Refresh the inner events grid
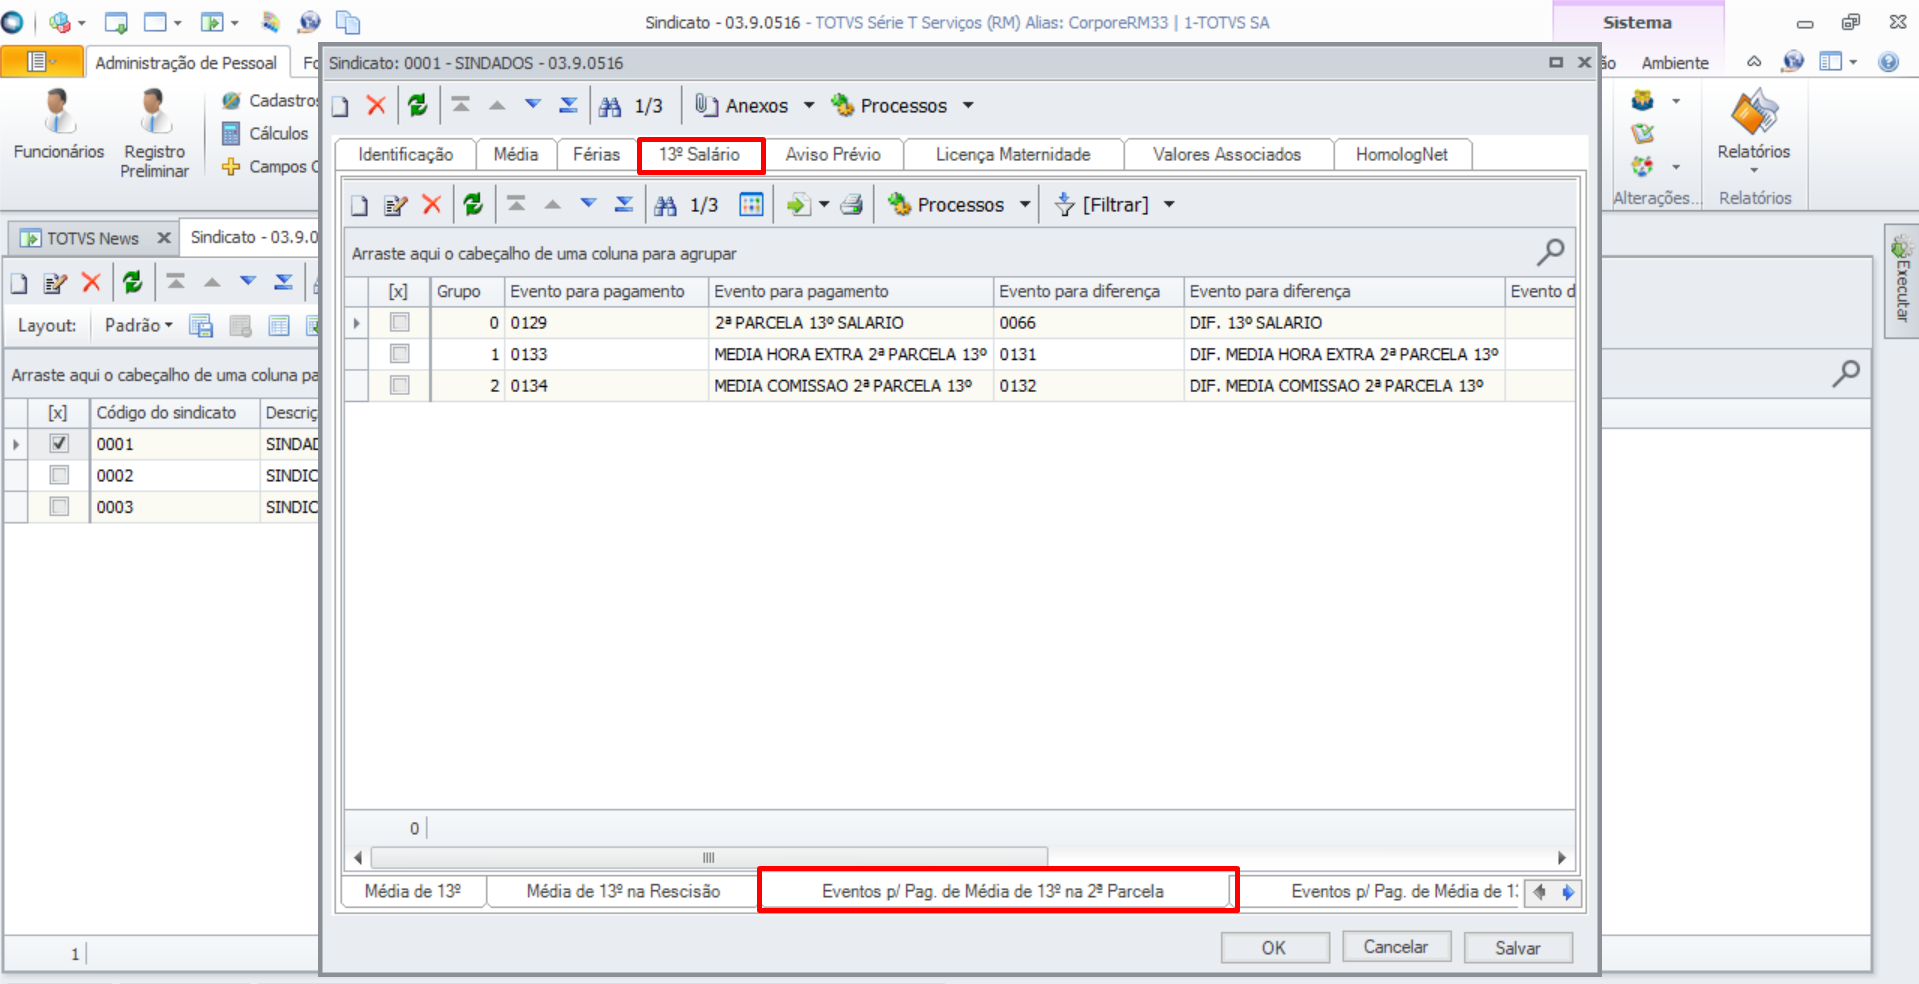The height and width of the screenshot is (984, 1919). 473,204
